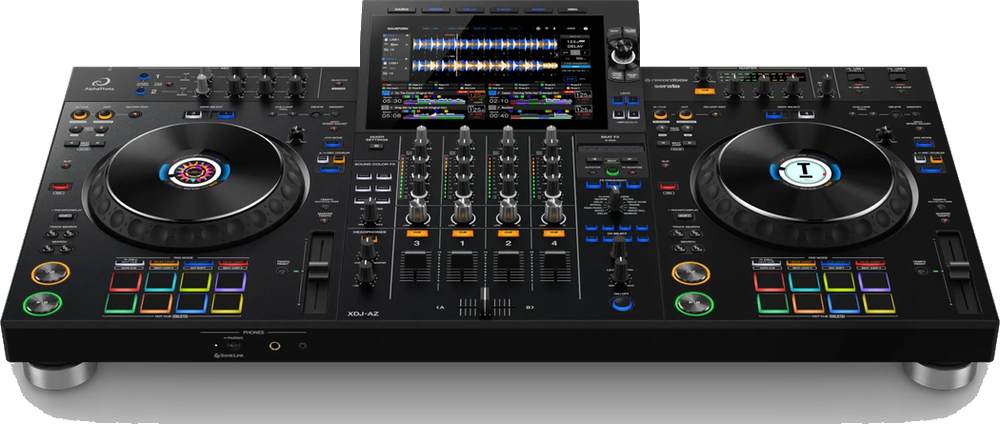The image size is (1000, 424).
Task: Tap the red performance pad on left deck
Action: (125, 281)
